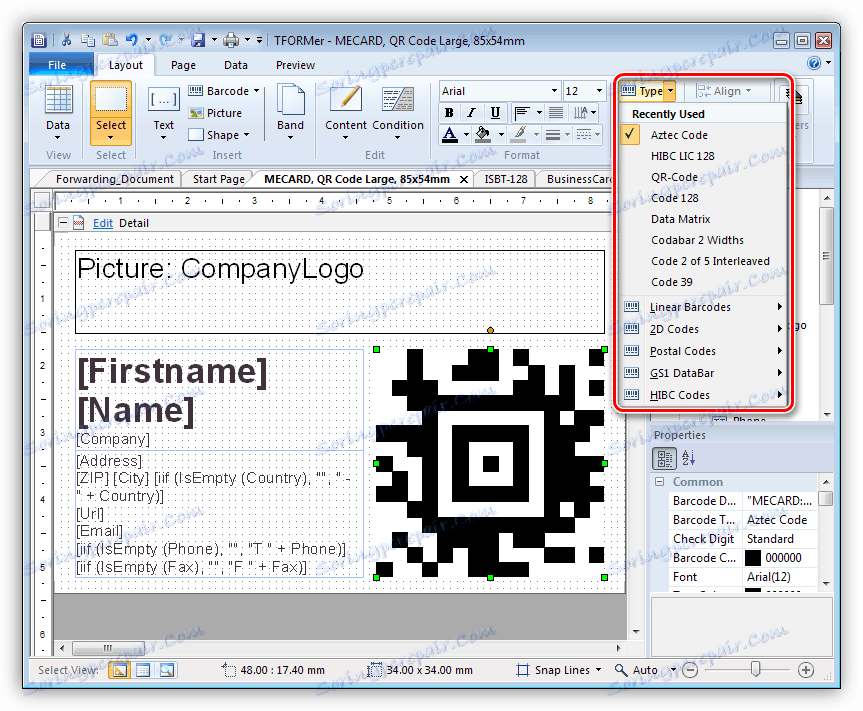Click the Copy icon in quick access toolbar
This screenshot has height=711, width=863.
point(88,40)
